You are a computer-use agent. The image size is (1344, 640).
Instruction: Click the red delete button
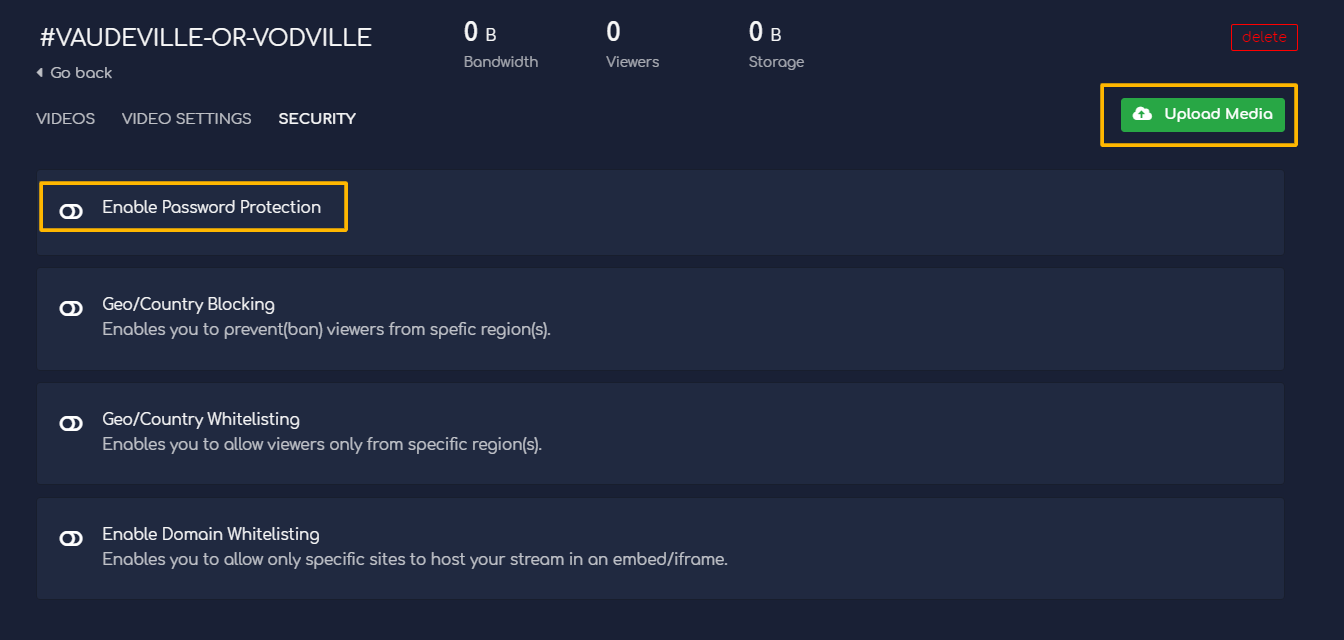(x=1264, y=37)
